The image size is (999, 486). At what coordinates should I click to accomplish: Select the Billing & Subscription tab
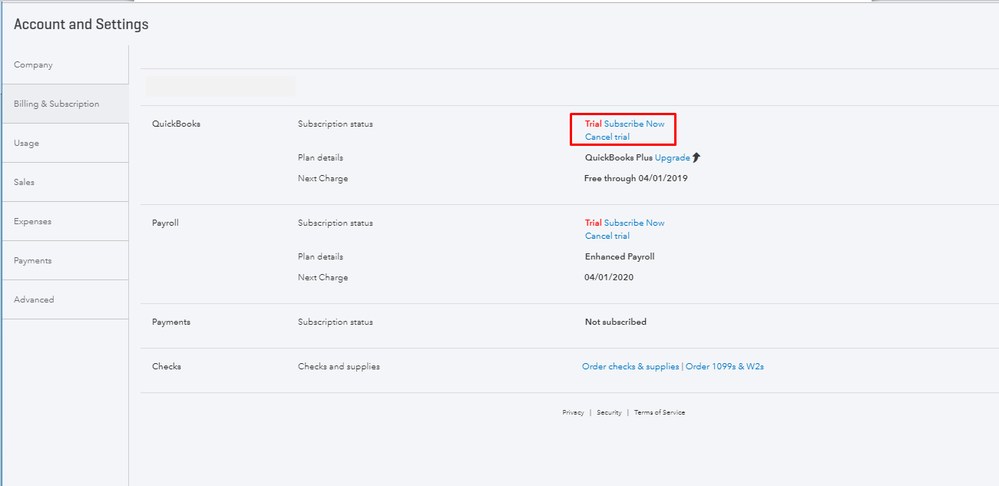click(x=56, y=104)
